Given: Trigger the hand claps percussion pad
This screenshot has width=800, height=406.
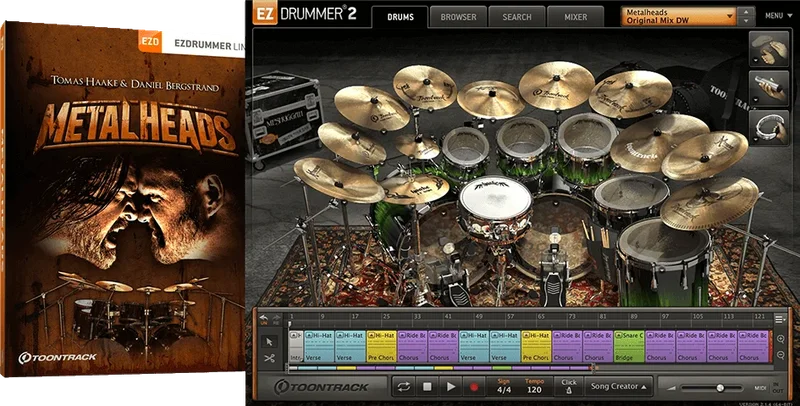Looking at the screenshot, I should pos(770,47).
